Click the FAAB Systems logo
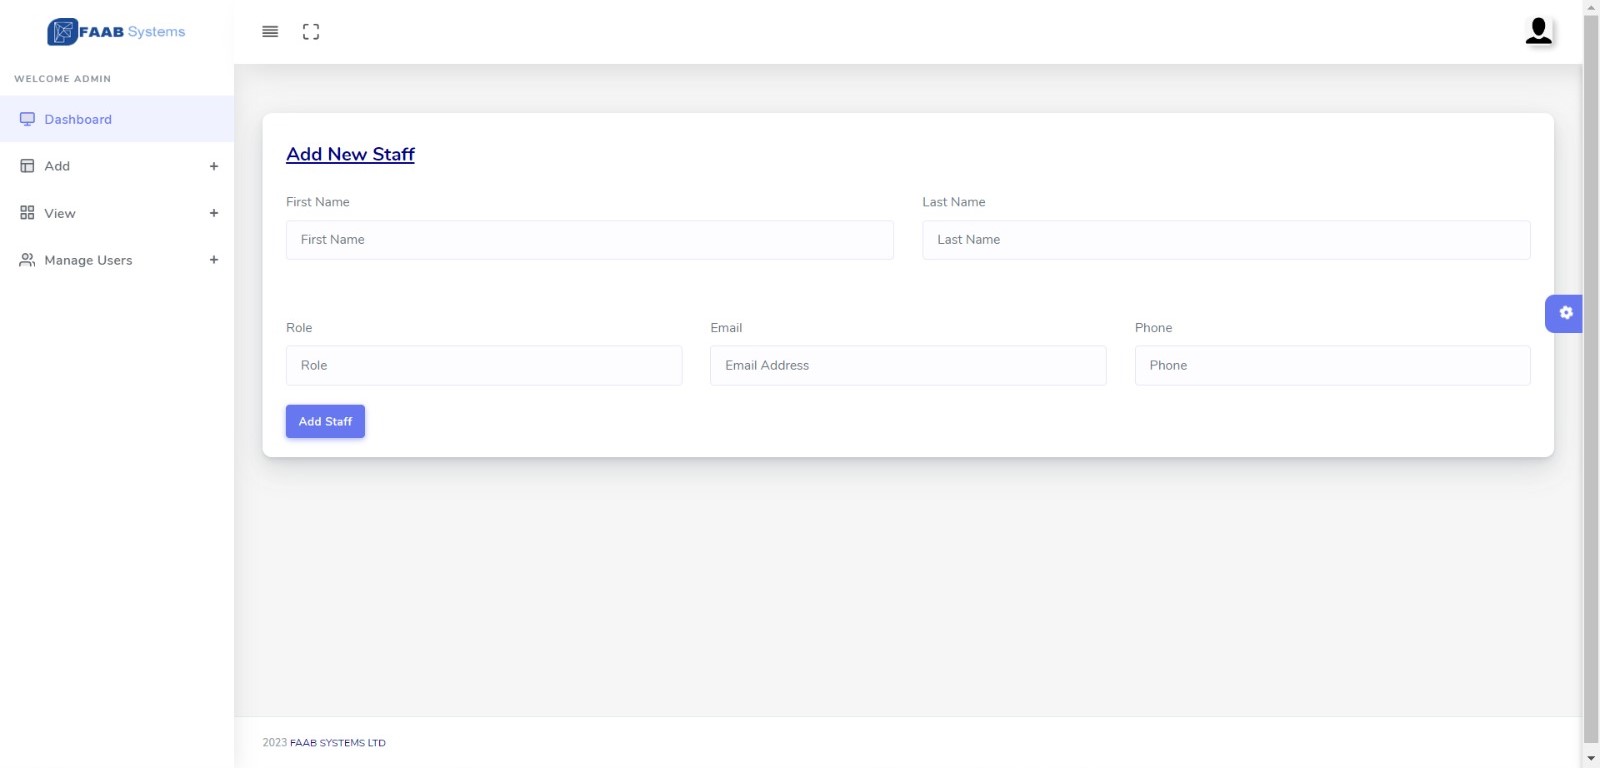 tap(116, 32)
